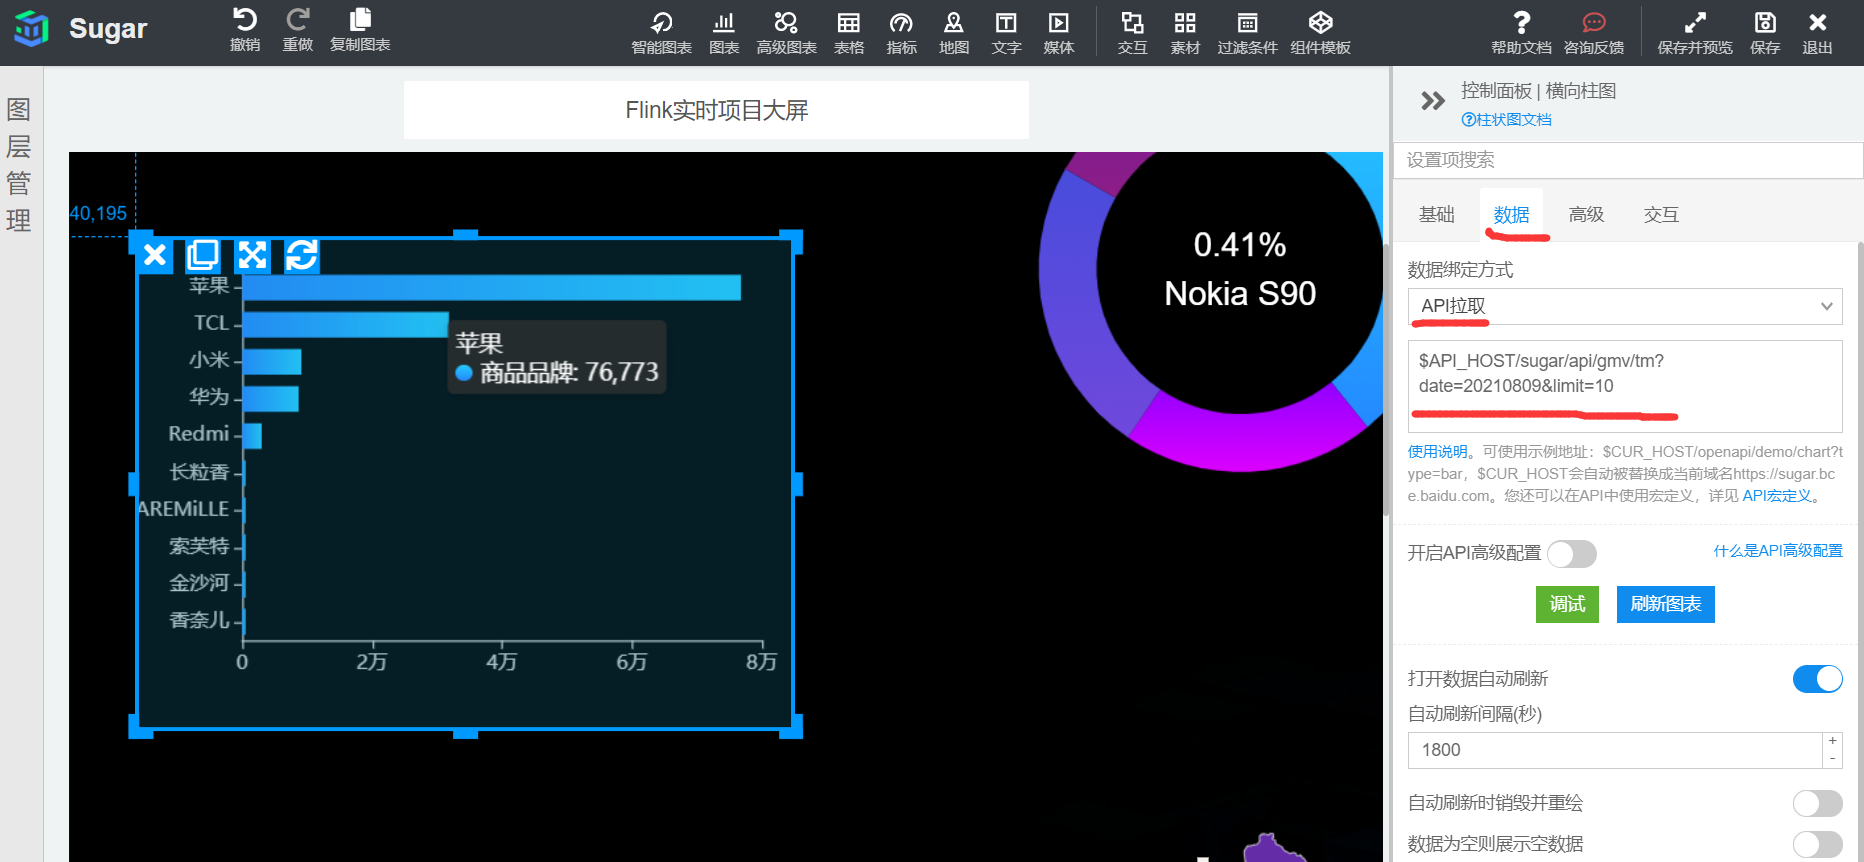The height and width of the screenshot is (862, 1864).
Task: Open consultation feedback (咨询反馈)
Action: [x=1594, y=33]
